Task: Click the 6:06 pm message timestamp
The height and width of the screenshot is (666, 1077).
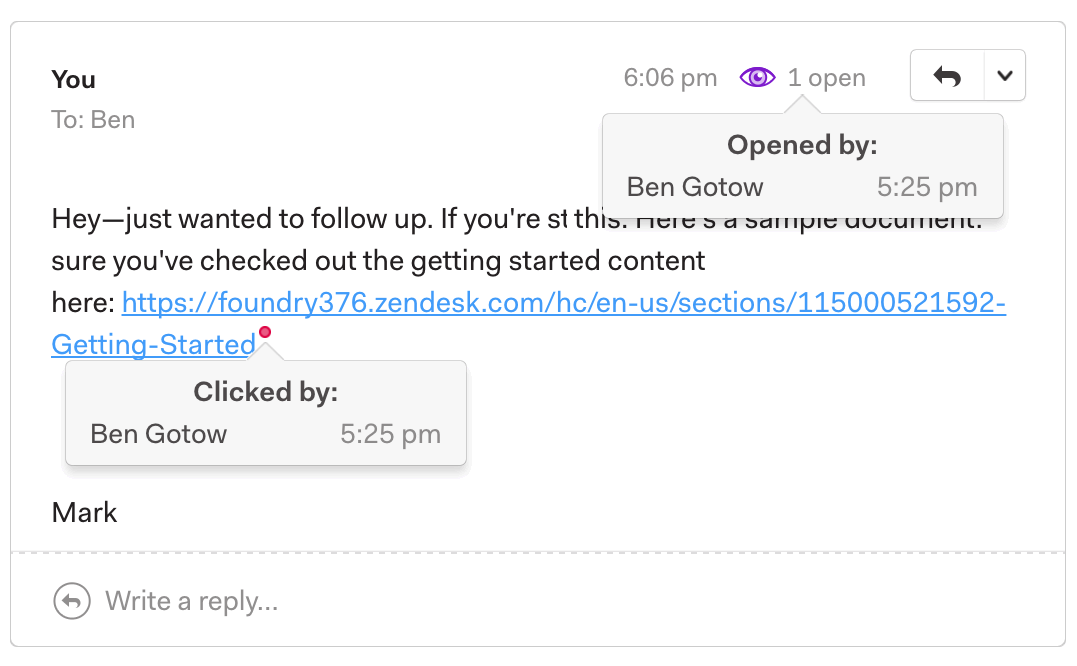Action: coord(670,78)
